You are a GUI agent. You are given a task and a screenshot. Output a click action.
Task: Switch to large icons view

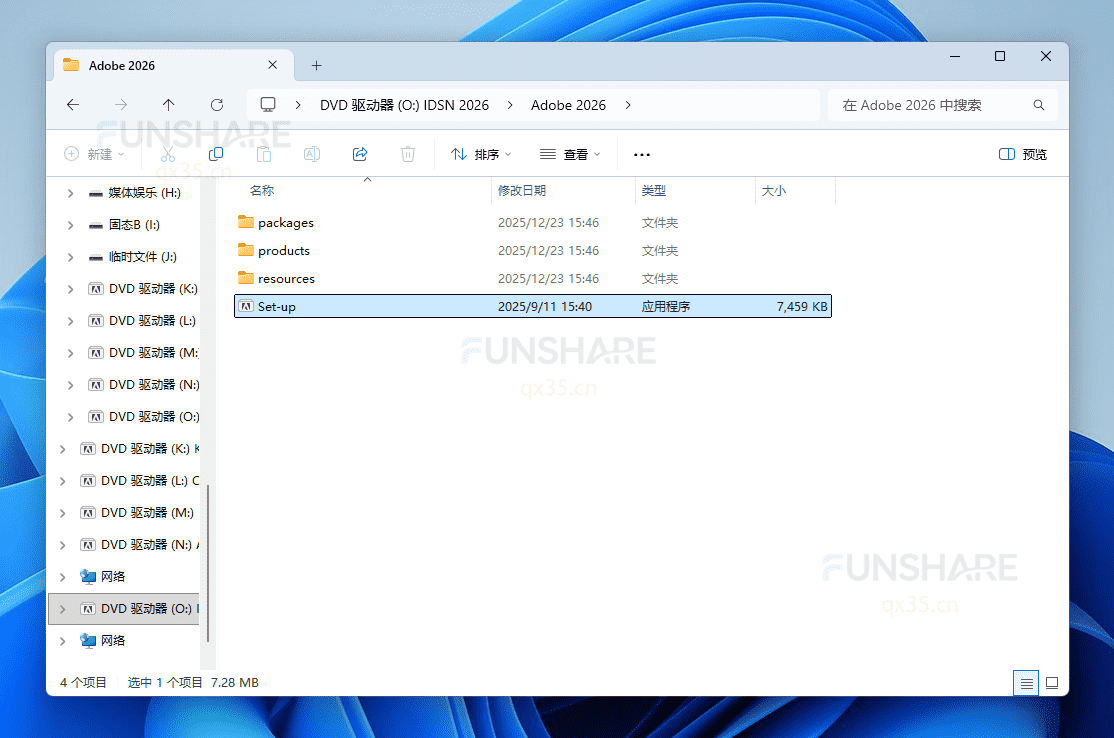click(1051, 683)
